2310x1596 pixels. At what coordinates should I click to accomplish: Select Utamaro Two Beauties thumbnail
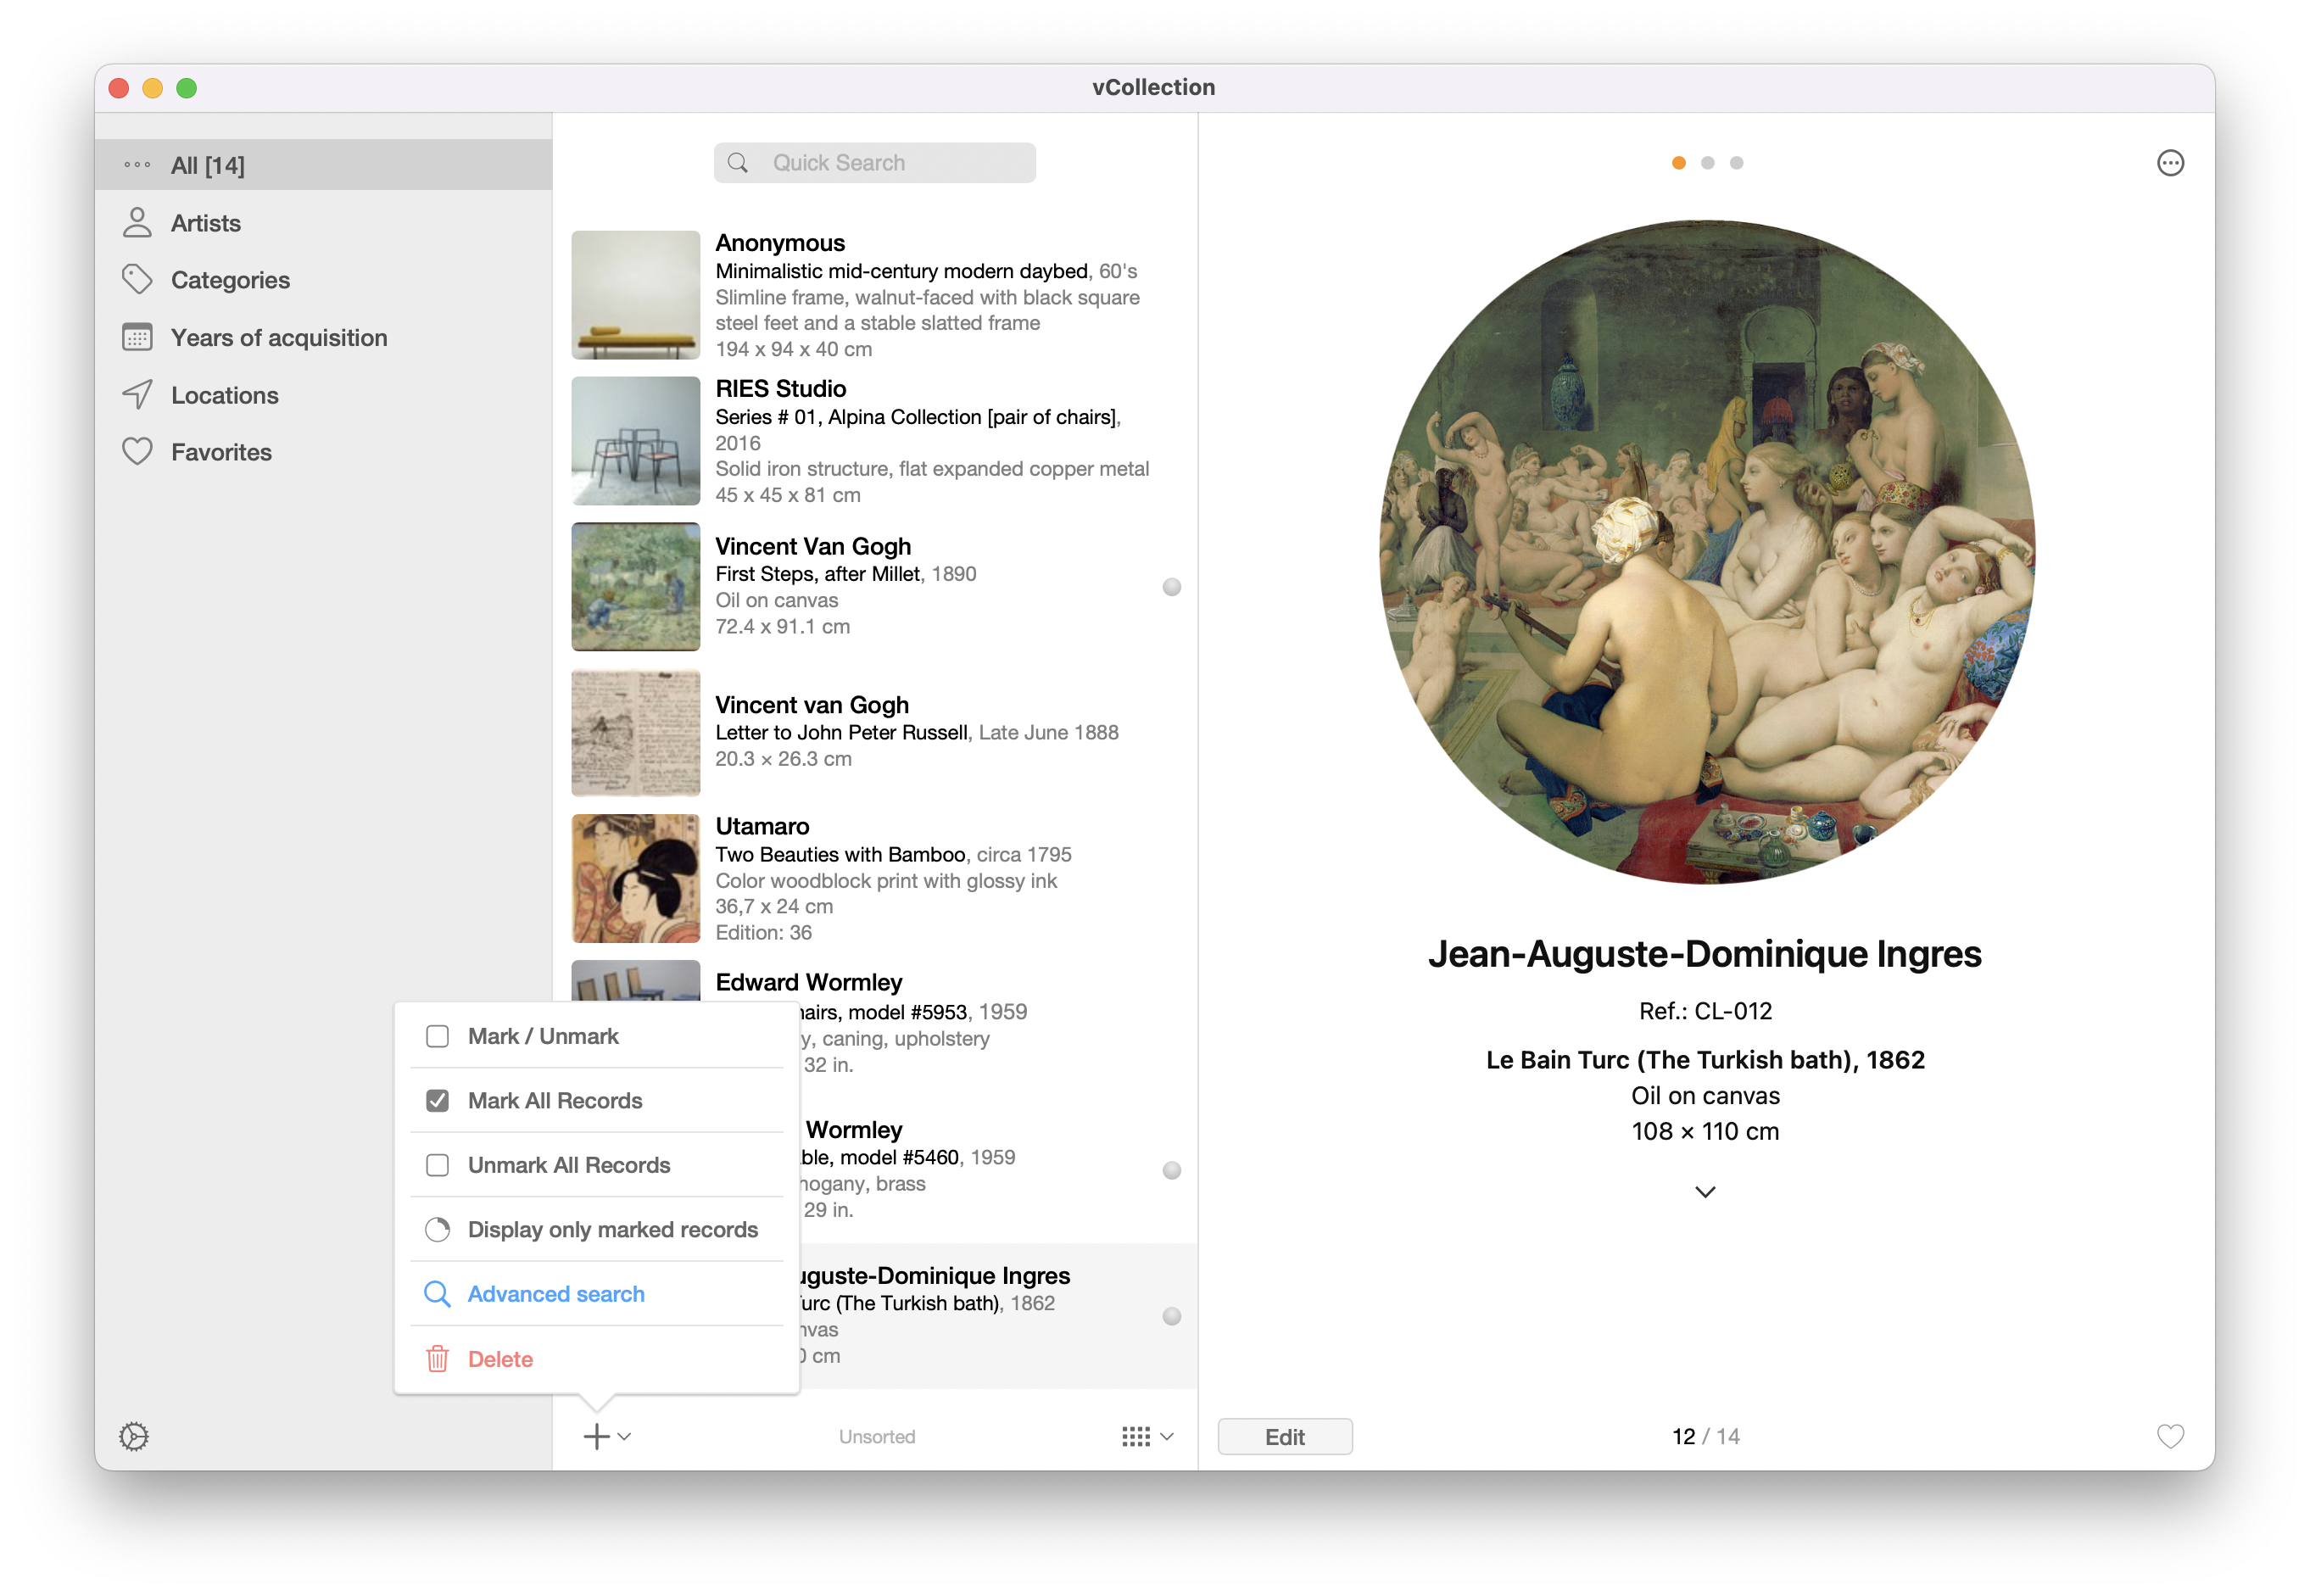[x=636, y=879]
